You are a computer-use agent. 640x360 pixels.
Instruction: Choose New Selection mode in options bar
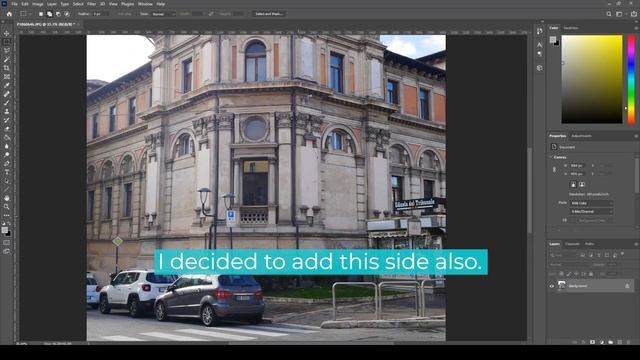point(41,14)
